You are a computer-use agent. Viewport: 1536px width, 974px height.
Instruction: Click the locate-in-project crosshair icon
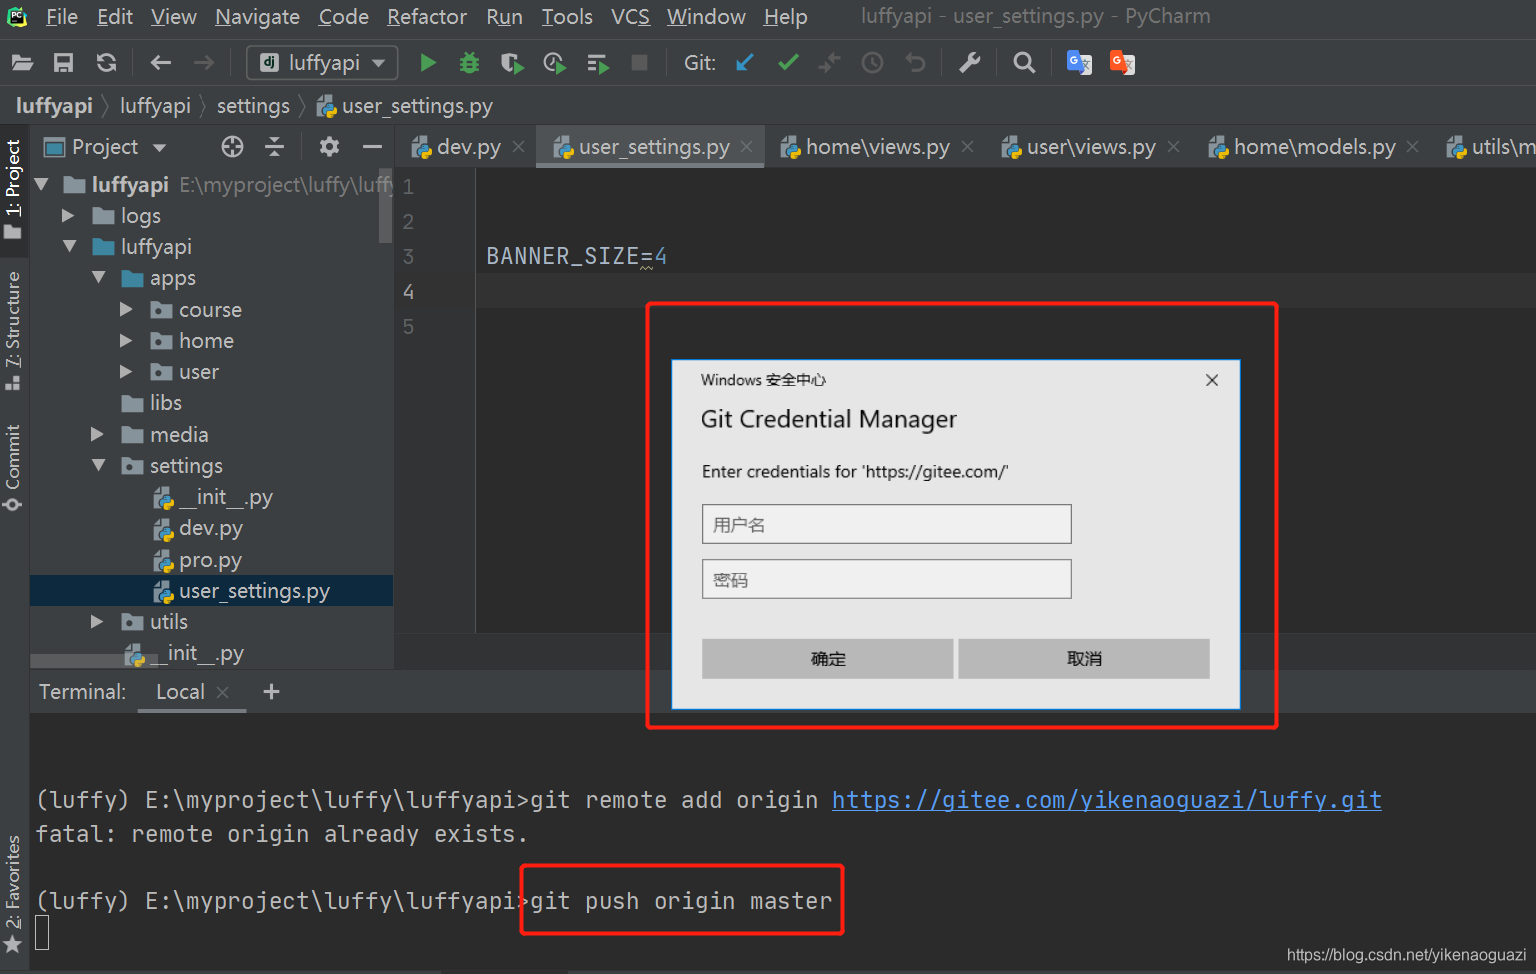pyautogui.click(x=232, y=147)
